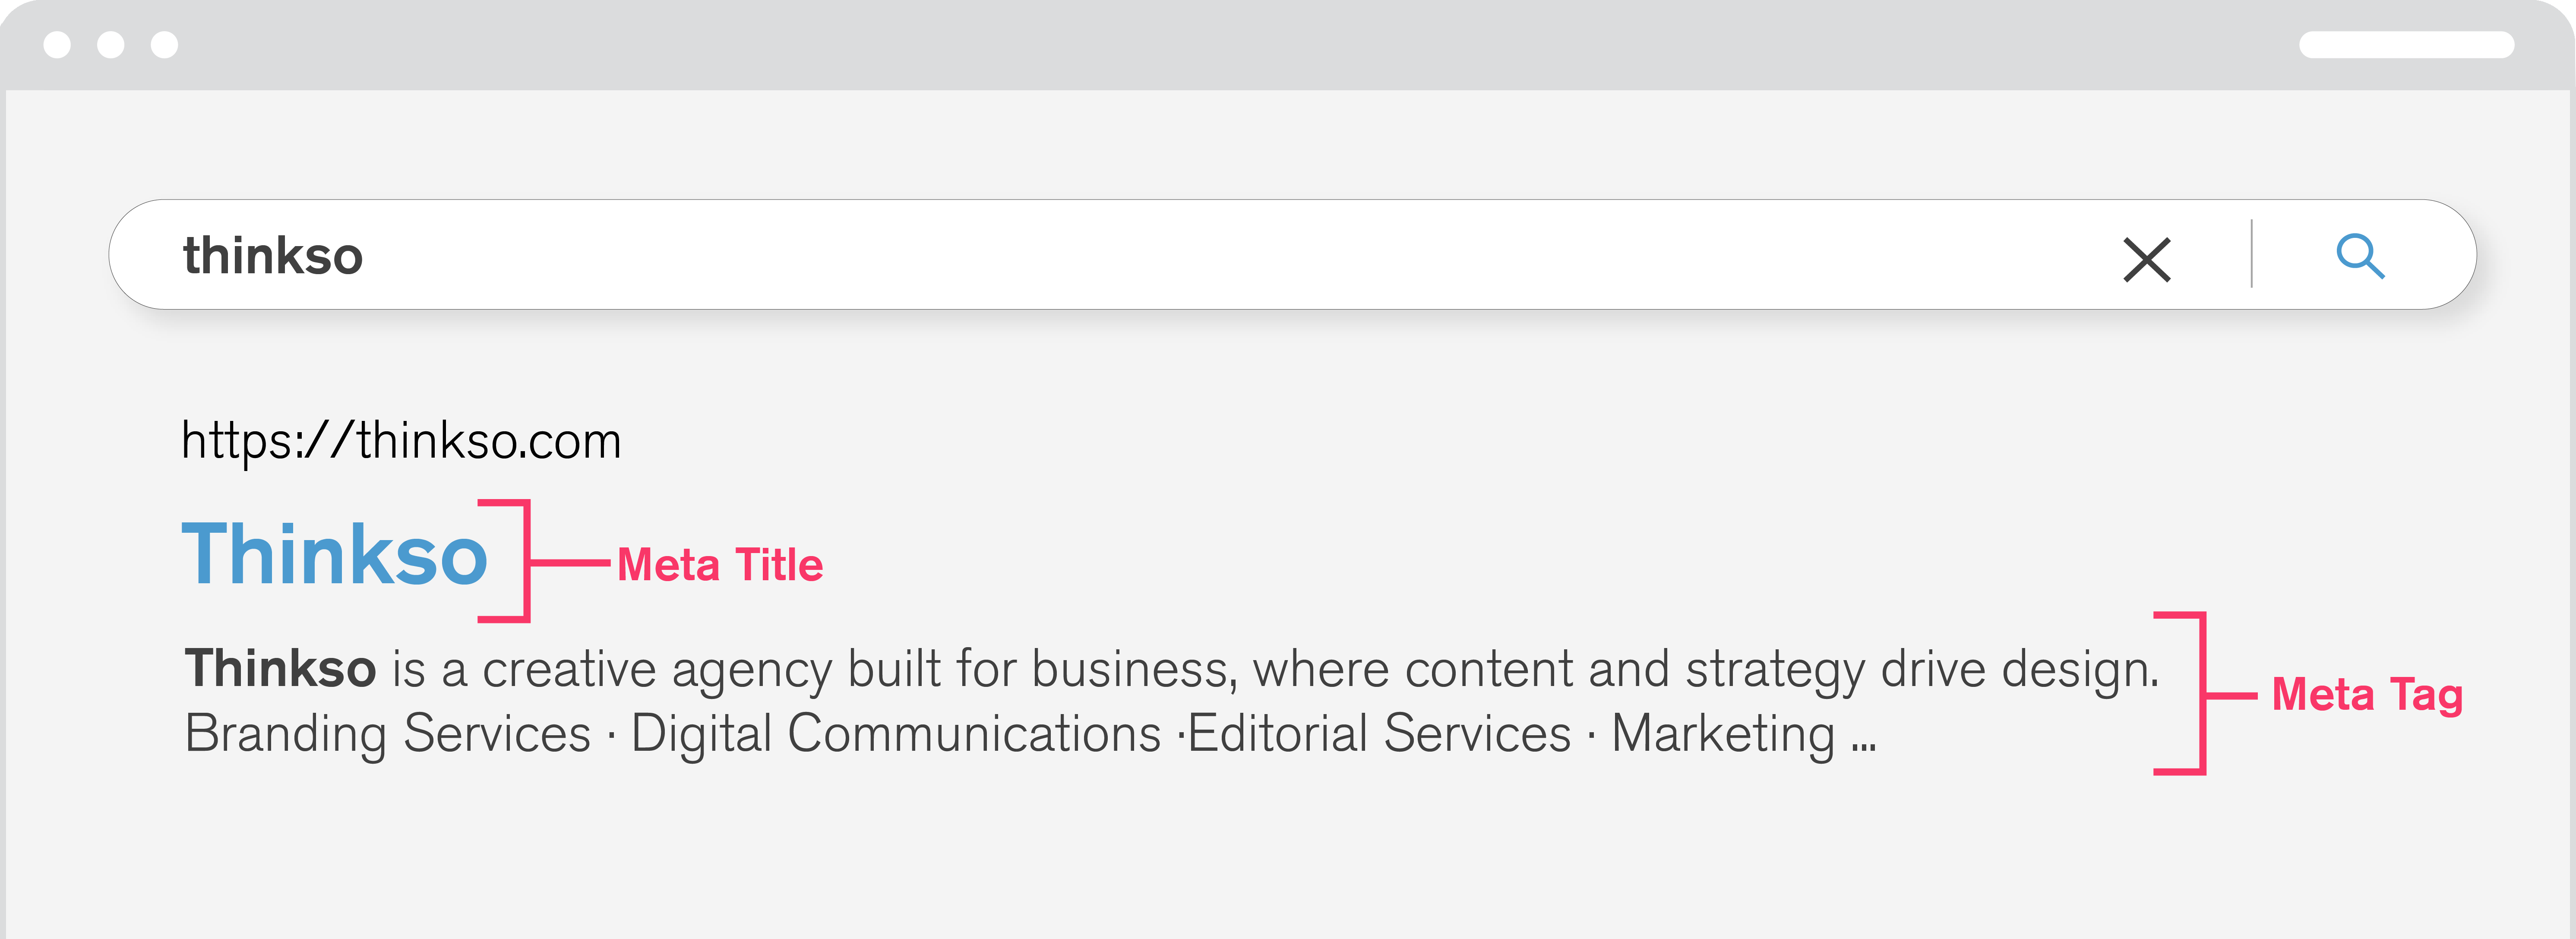
Task: Click the third window dot in title bar
Action: pyautogui.click(x=164, y=45)
